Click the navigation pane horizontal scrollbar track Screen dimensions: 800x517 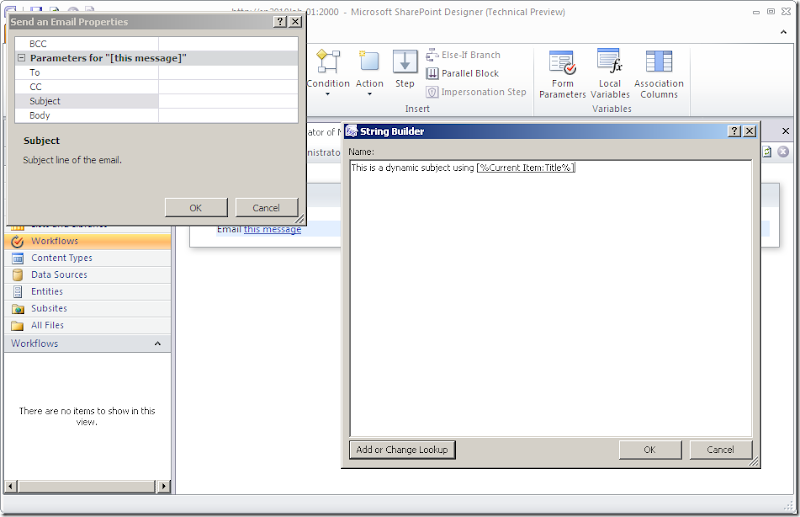pos(87,486)
